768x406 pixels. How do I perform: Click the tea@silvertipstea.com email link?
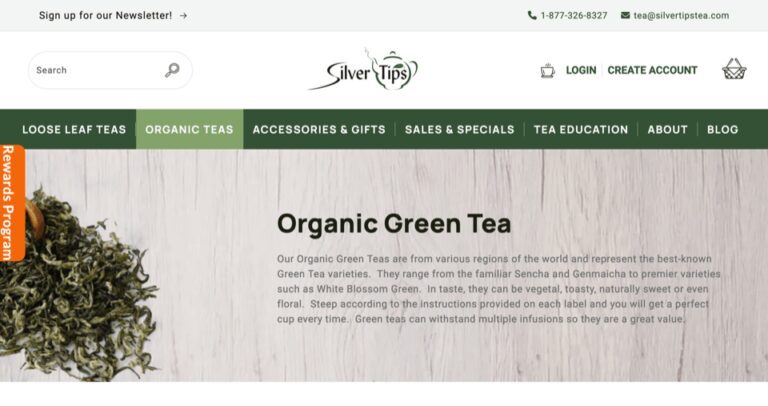(x=681, y=15)
